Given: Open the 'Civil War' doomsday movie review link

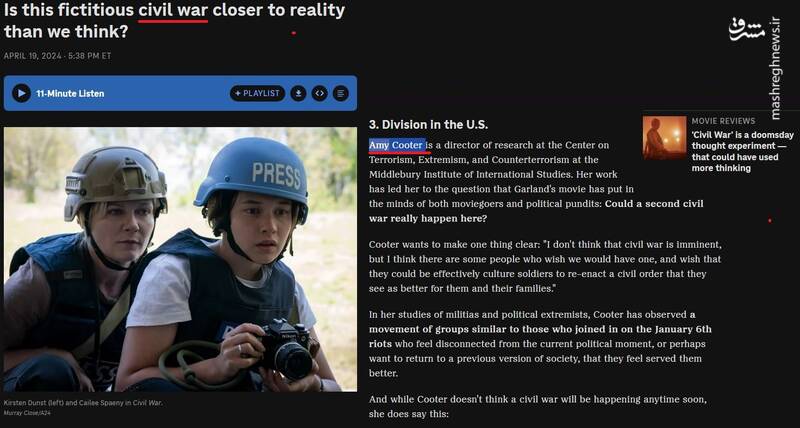Looking at the screenshot, I should 742,152.
